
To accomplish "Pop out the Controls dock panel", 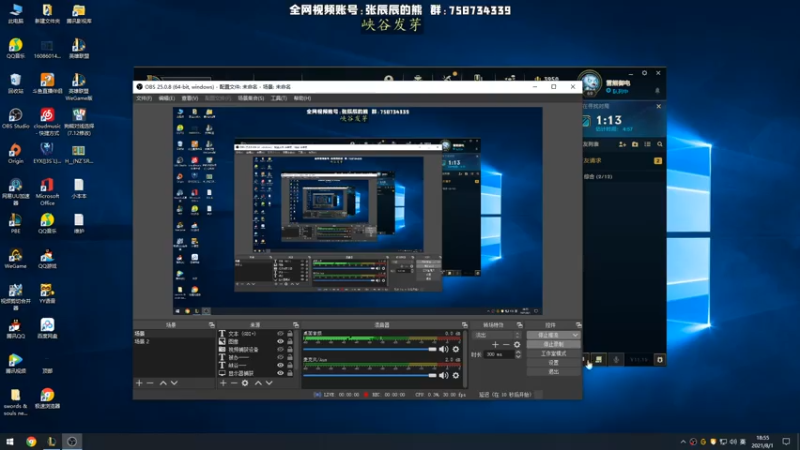I will 578,325.
